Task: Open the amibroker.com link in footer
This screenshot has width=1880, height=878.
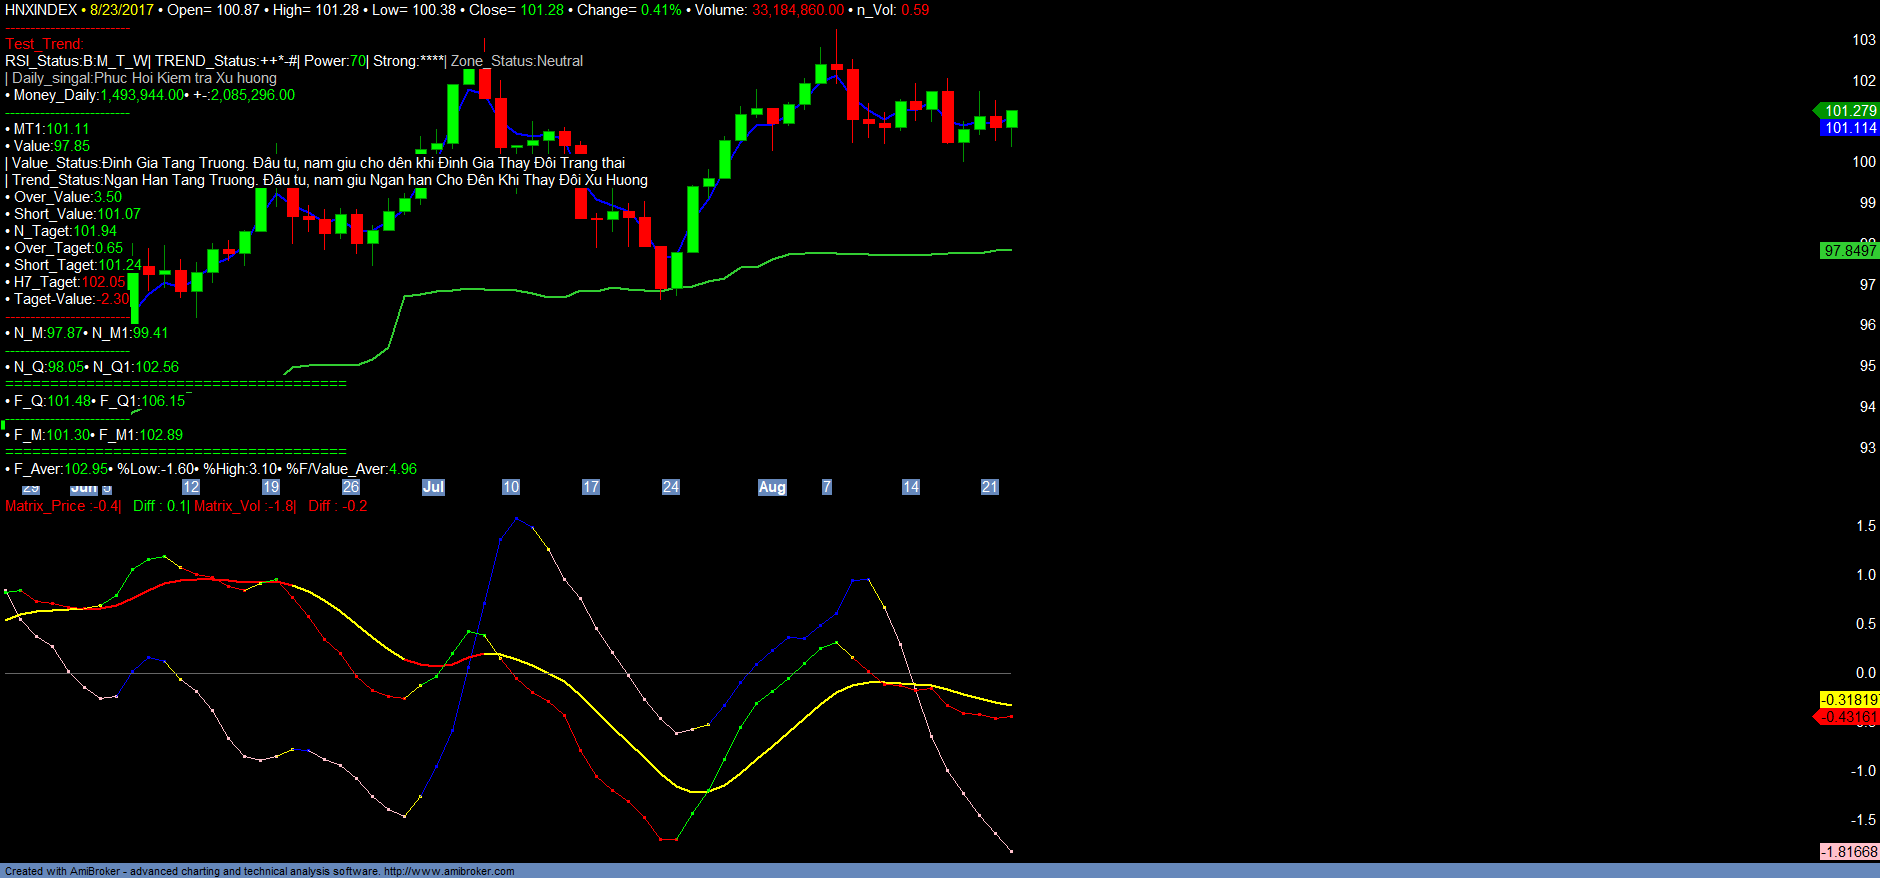Action: 449,871
